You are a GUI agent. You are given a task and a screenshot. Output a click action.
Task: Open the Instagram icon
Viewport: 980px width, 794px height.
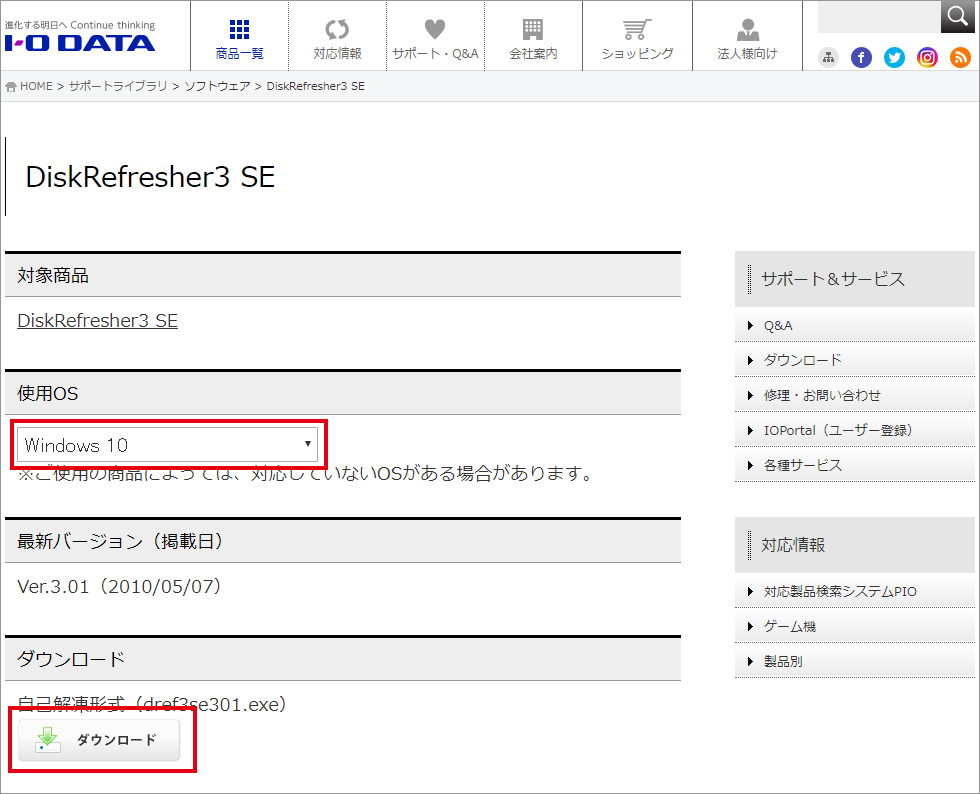click(x=928, y=58)
